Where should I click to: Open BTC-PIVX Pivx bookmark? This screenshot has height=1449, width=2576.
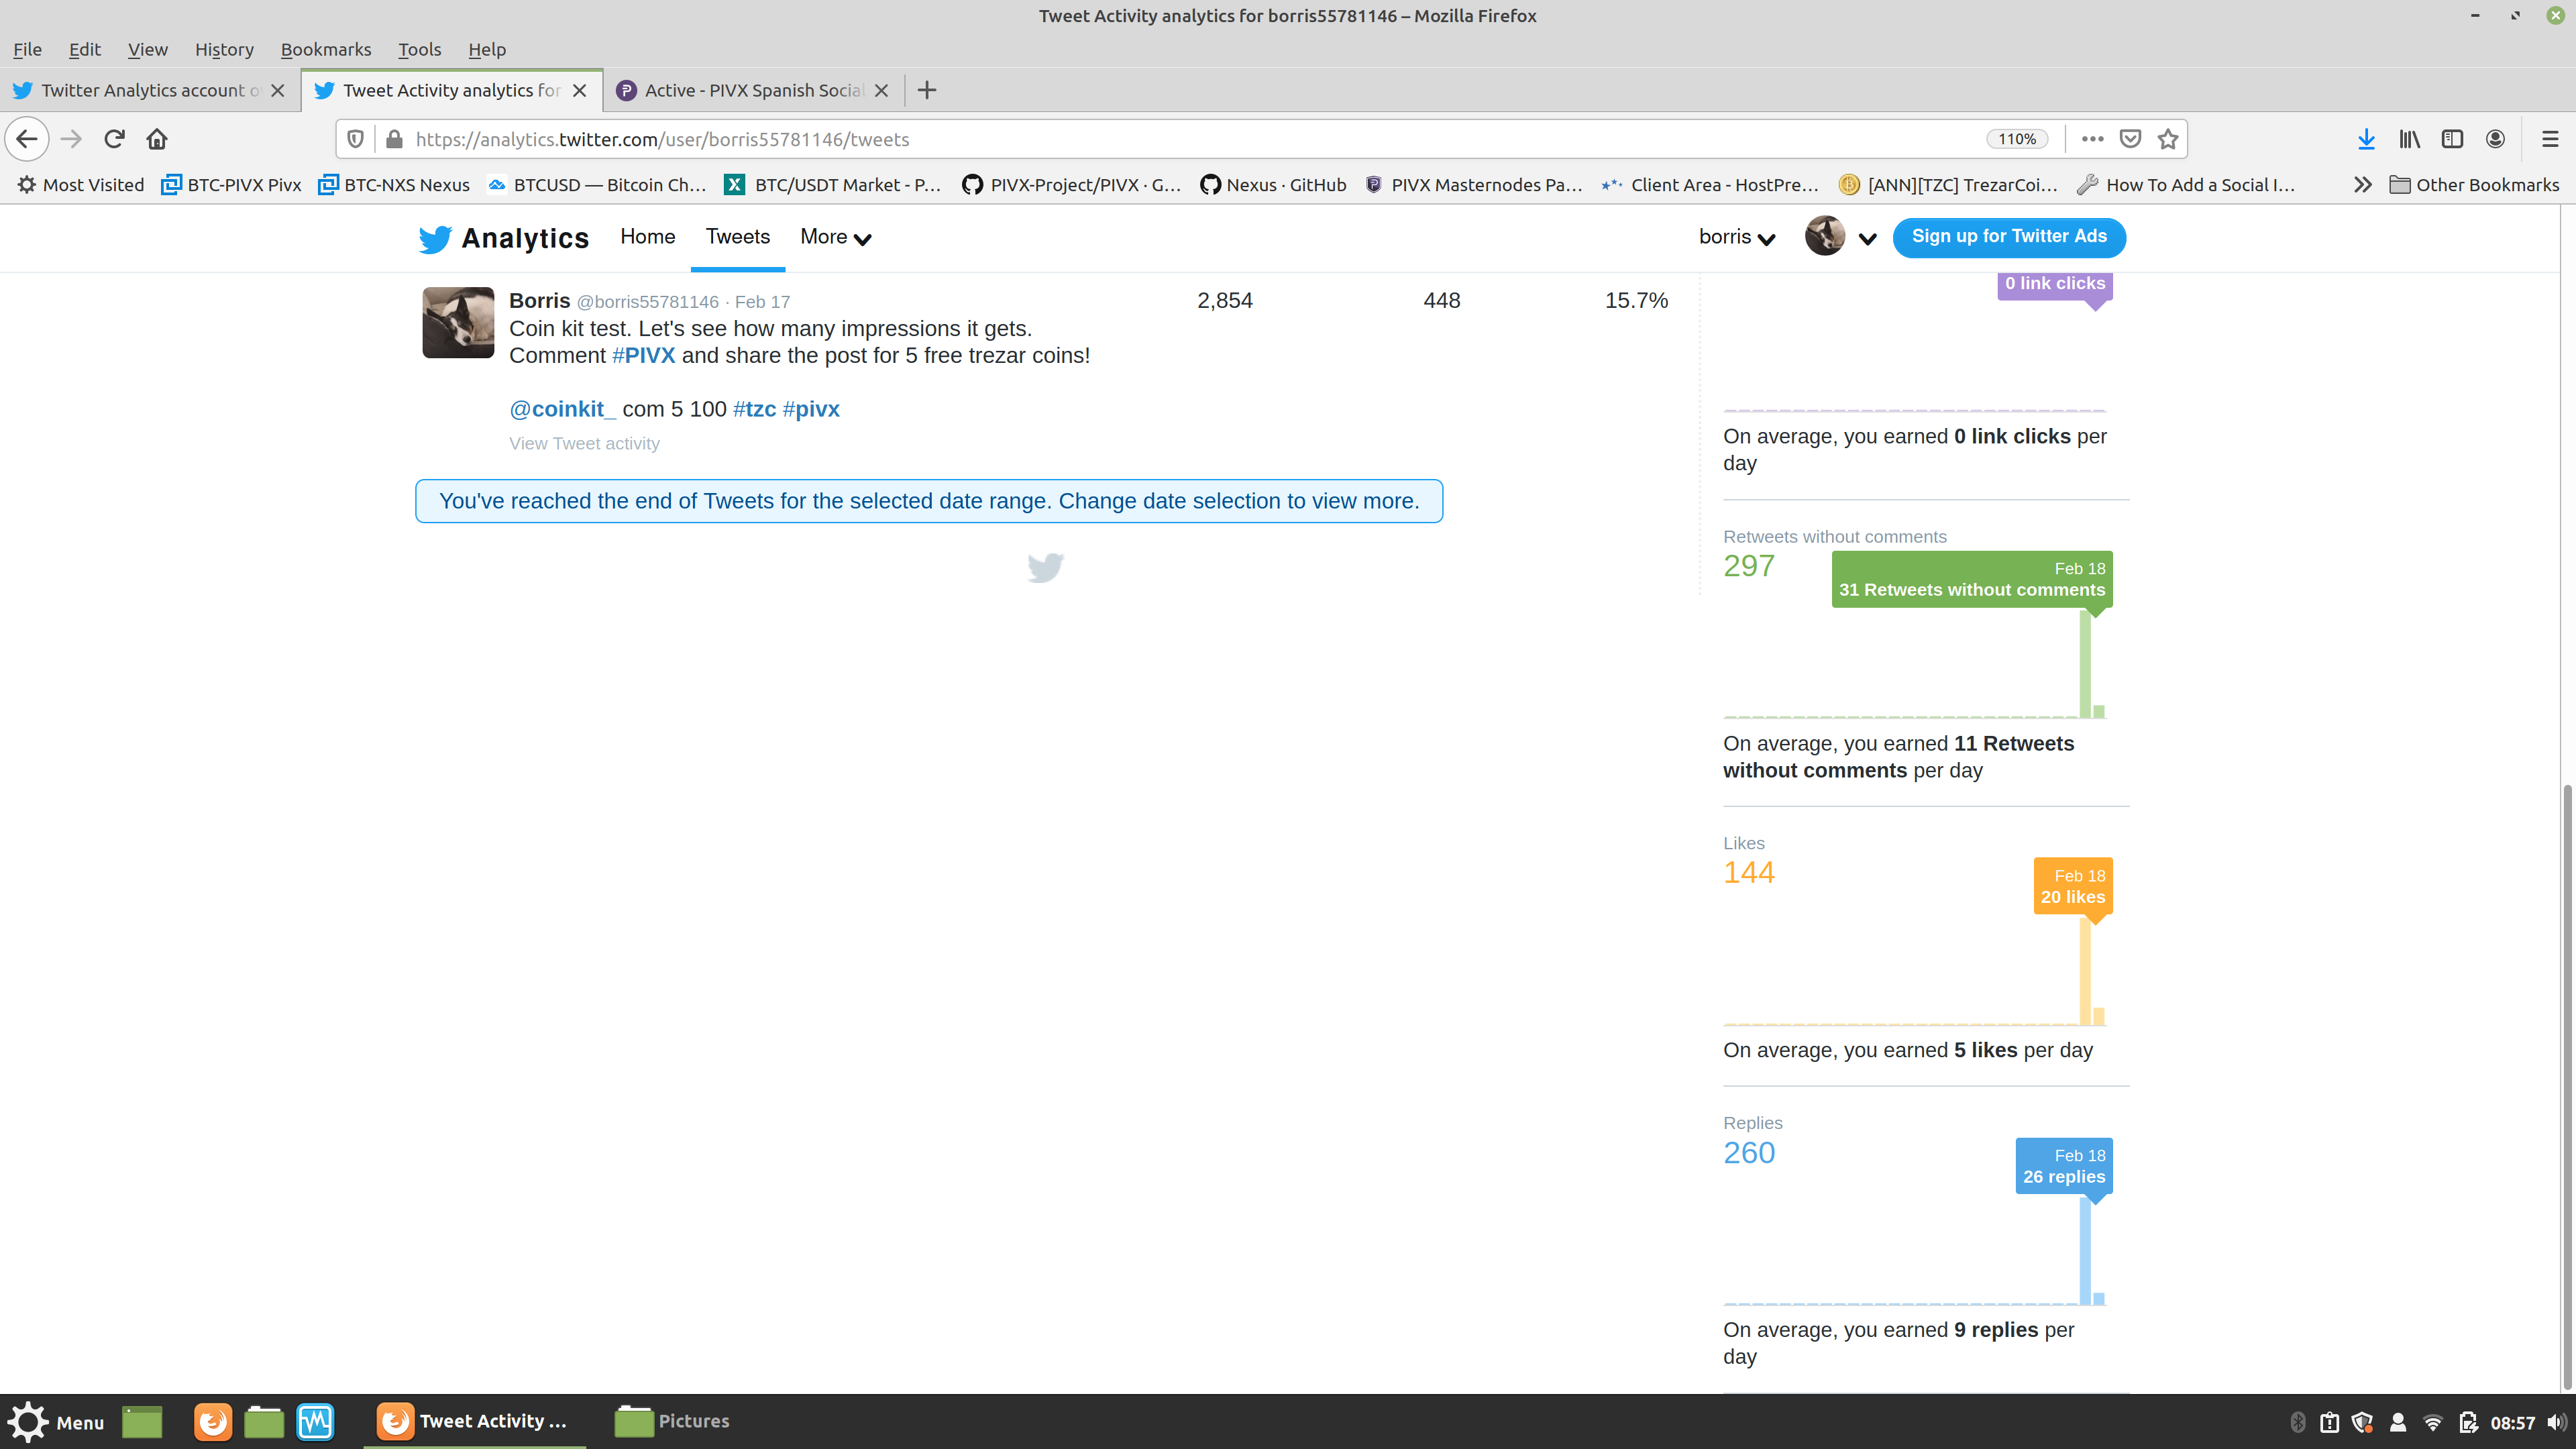click(x=232, y=185)
